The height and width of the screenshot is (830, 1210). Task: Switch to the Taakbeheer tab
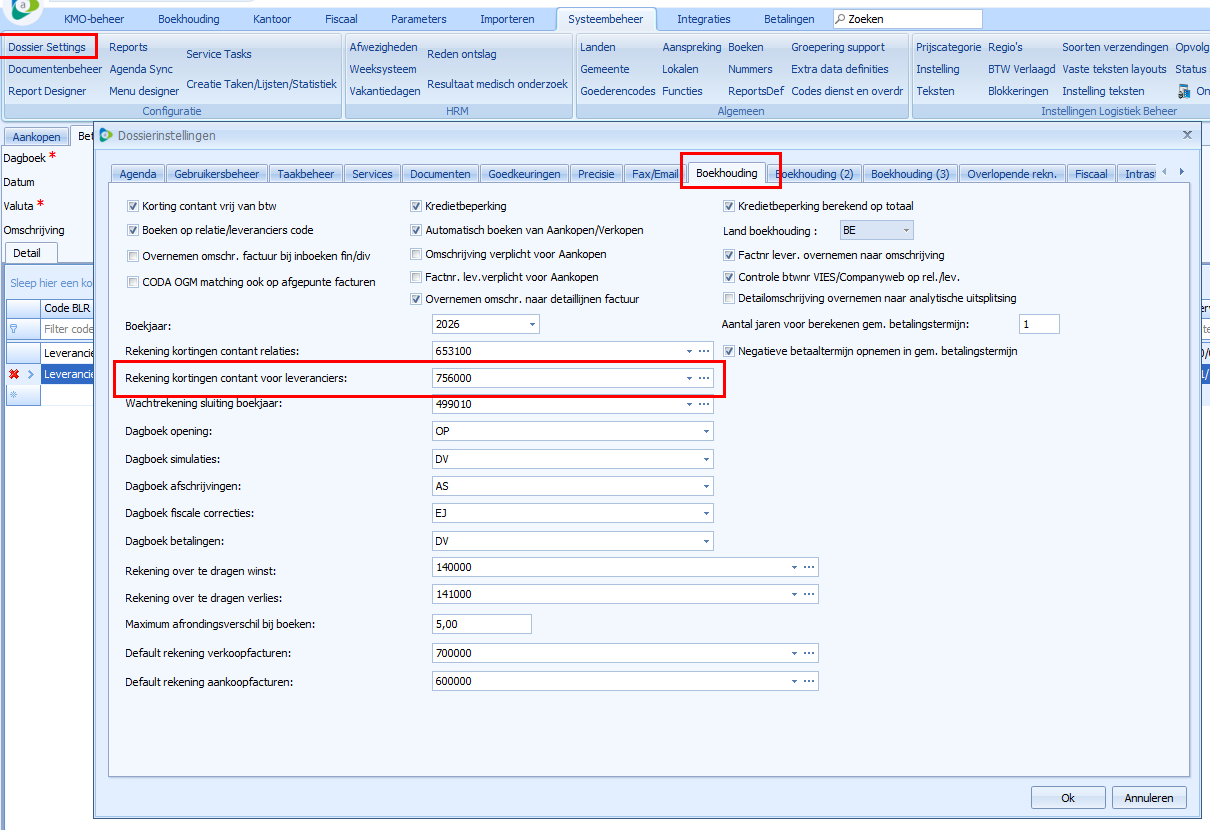click(306, 174)
